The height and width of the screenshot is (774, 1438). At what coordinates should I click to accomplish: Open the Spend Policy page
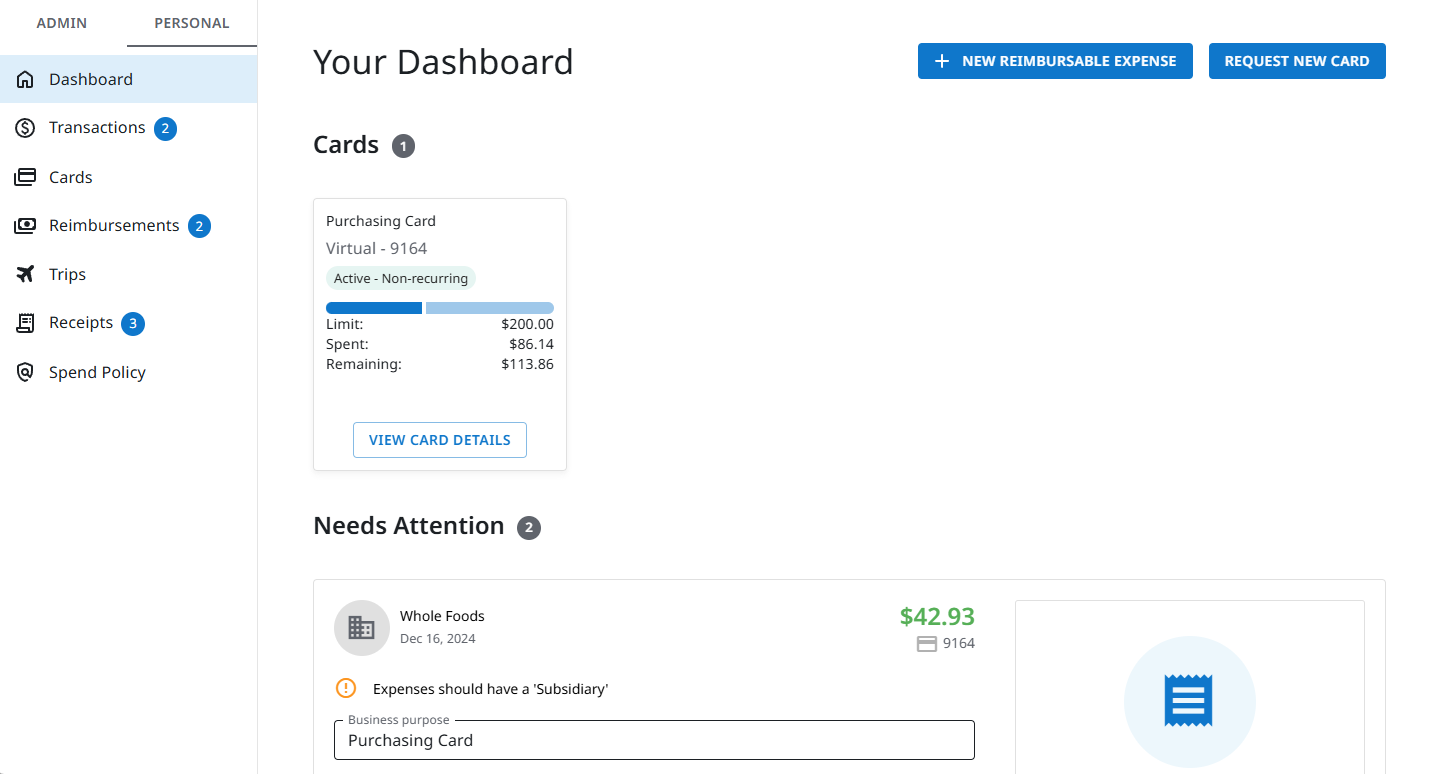coord(97,372)
